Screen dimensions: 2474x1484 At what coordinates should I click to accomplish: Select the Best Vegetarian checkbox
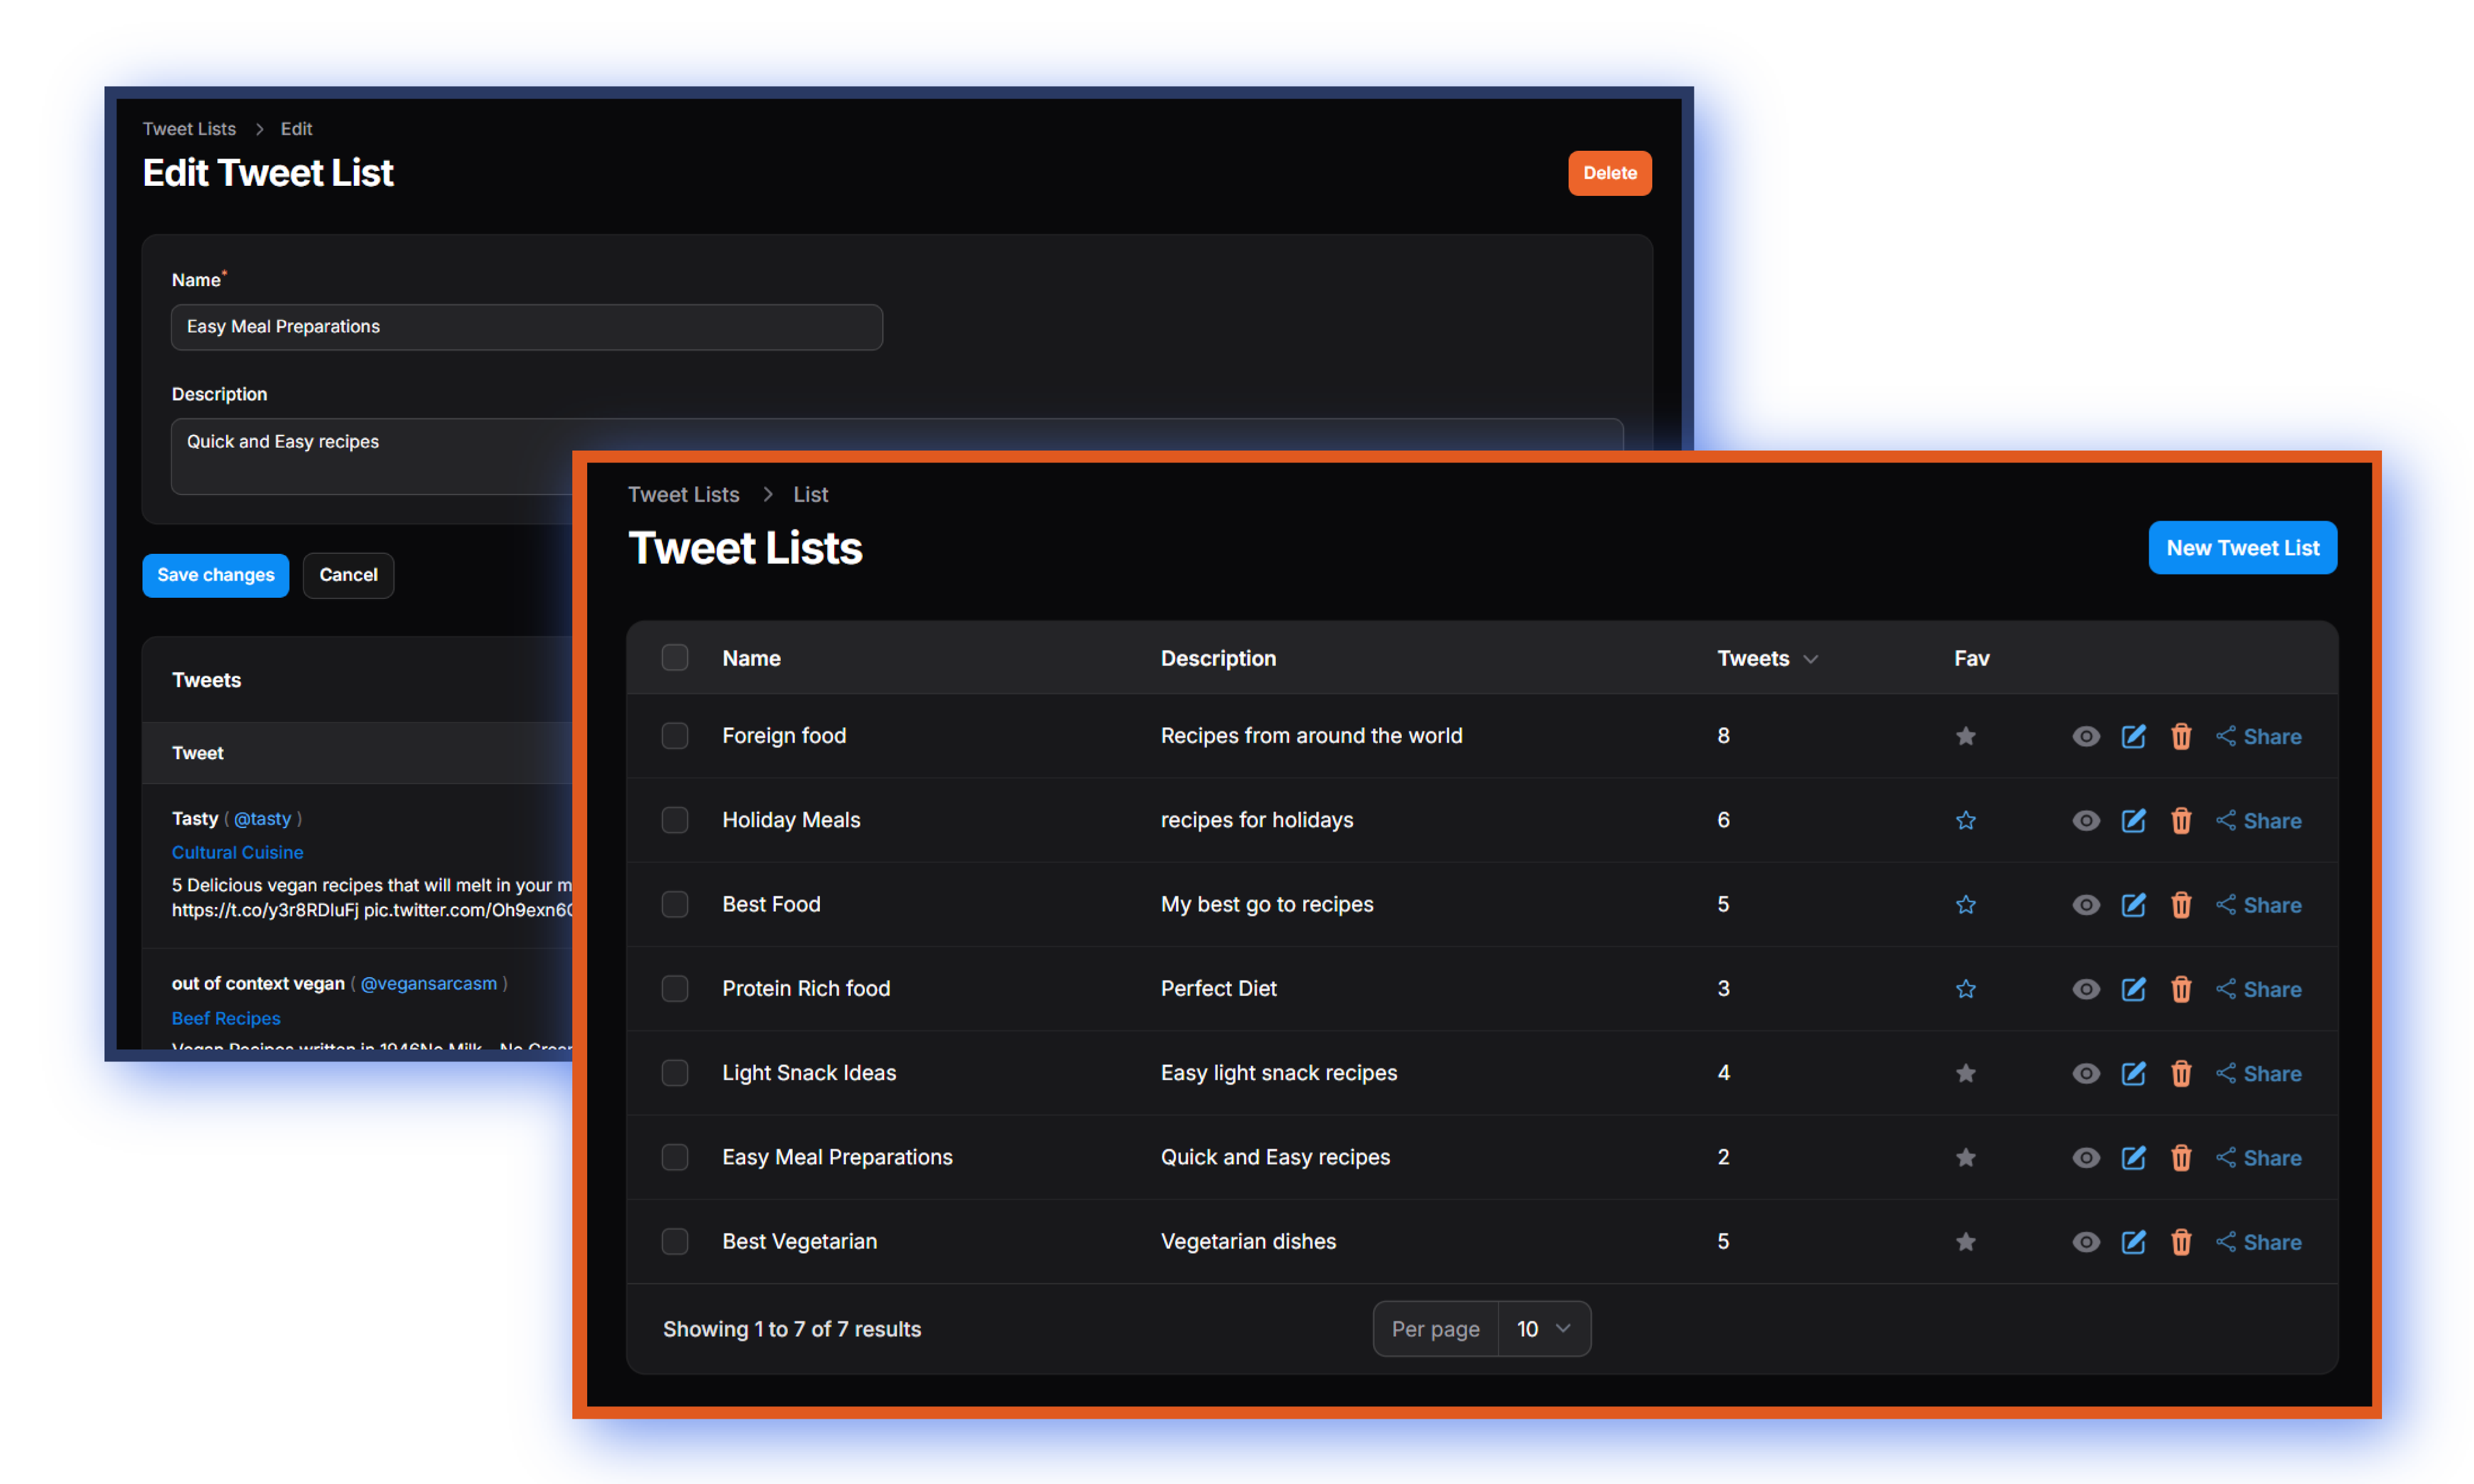pos(675,1241)
